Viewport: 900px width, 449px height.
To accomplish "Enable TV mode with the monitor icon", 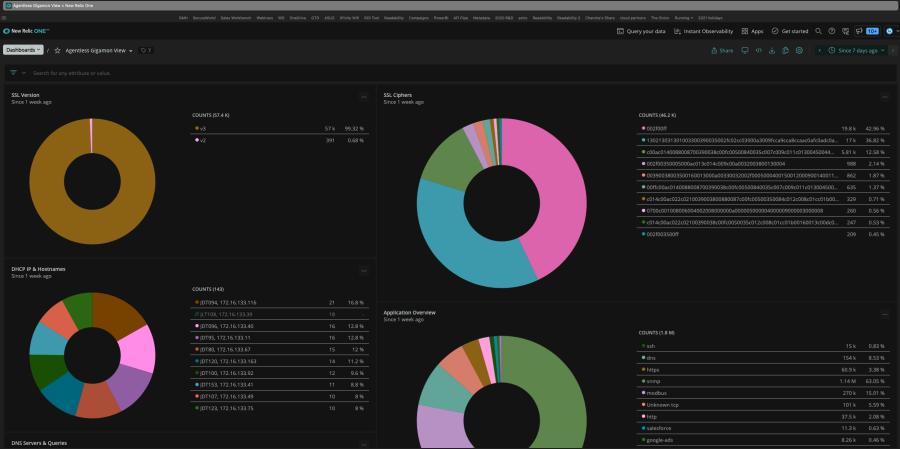I will [745, 51].
